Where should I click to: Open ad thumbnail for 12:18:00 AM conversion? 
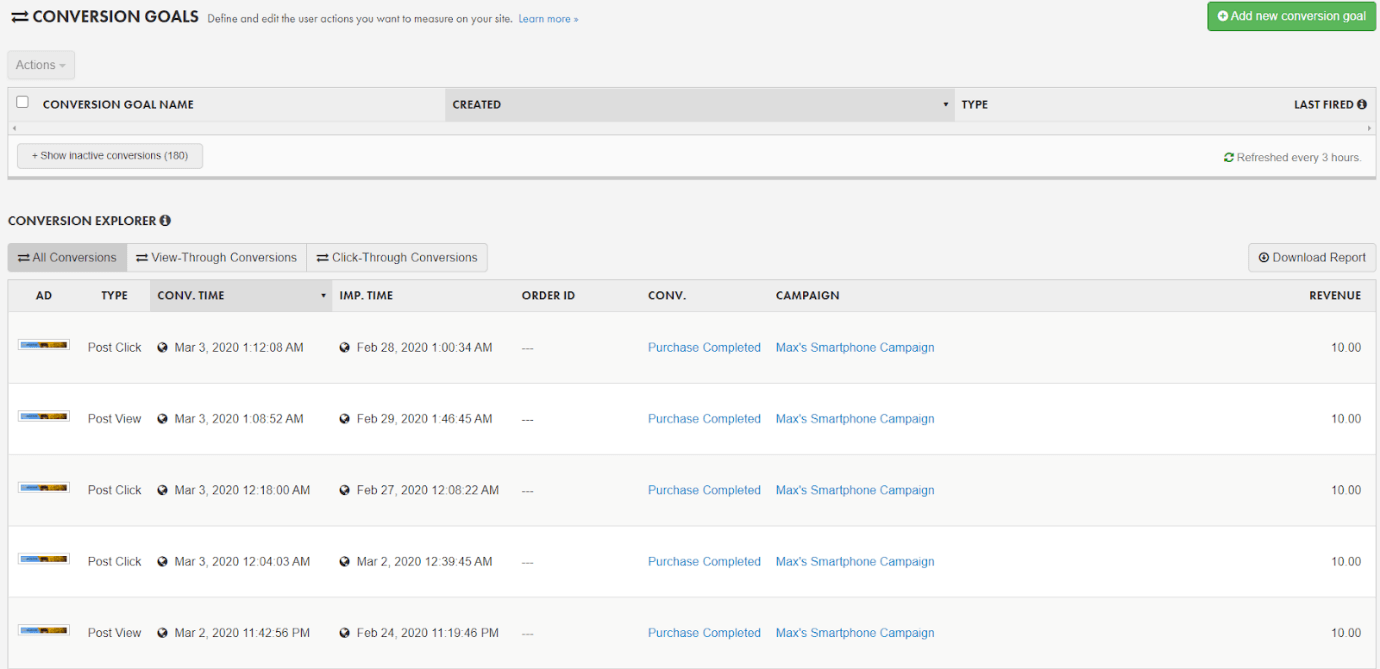(44, 487)
